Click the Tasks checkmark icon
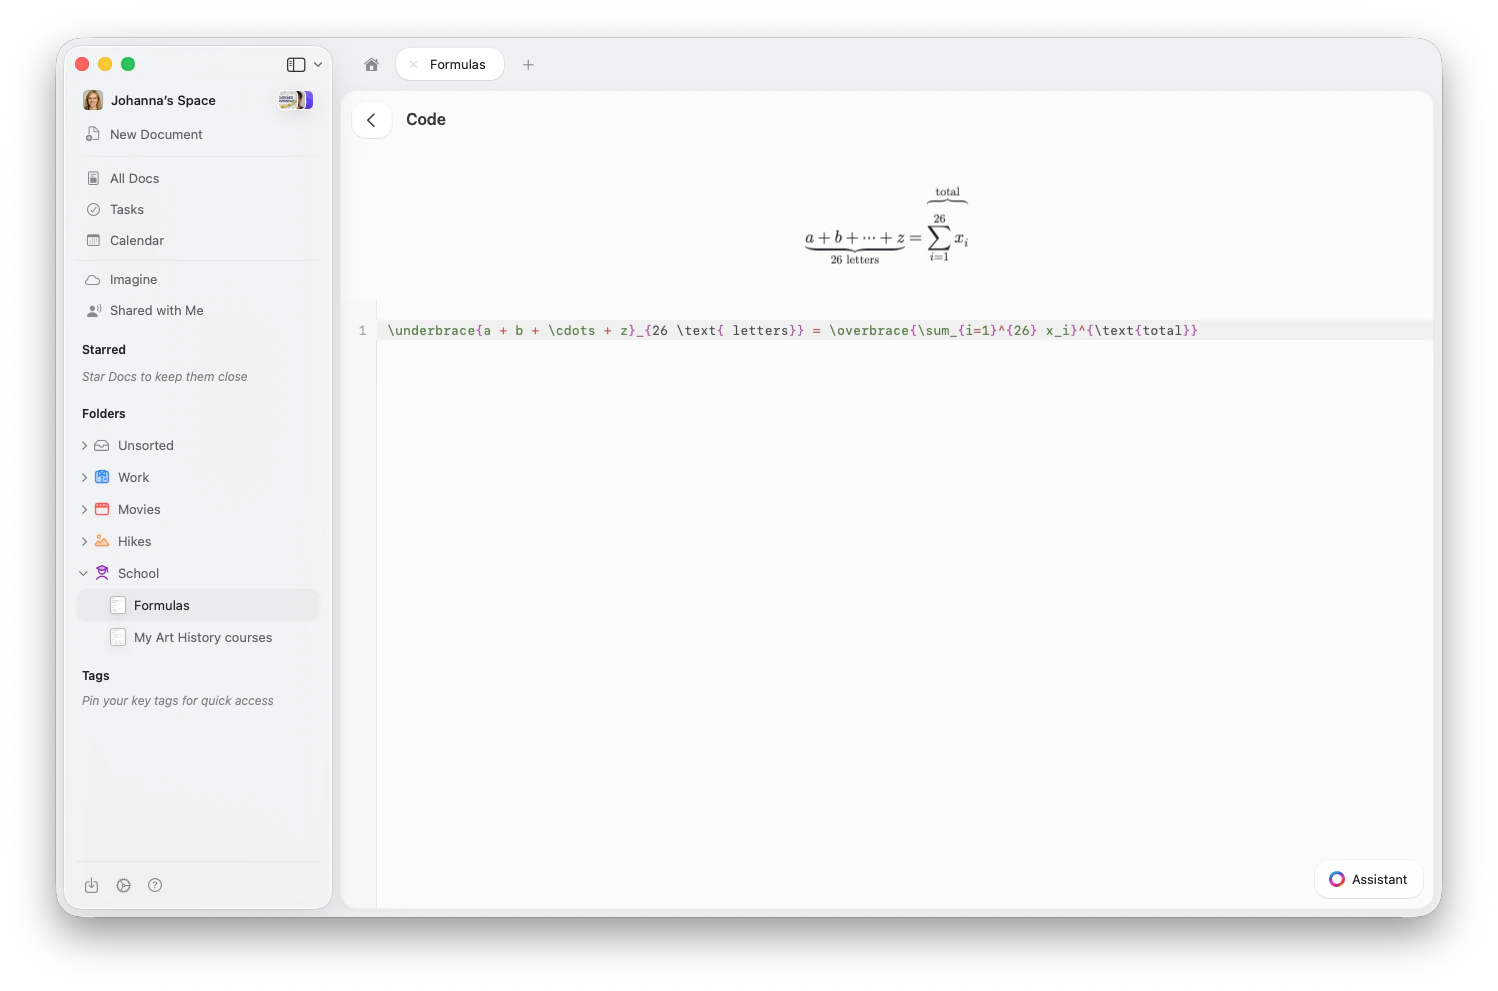The image size is (1498, 991). pyautogui.click(x=93, y=209)
